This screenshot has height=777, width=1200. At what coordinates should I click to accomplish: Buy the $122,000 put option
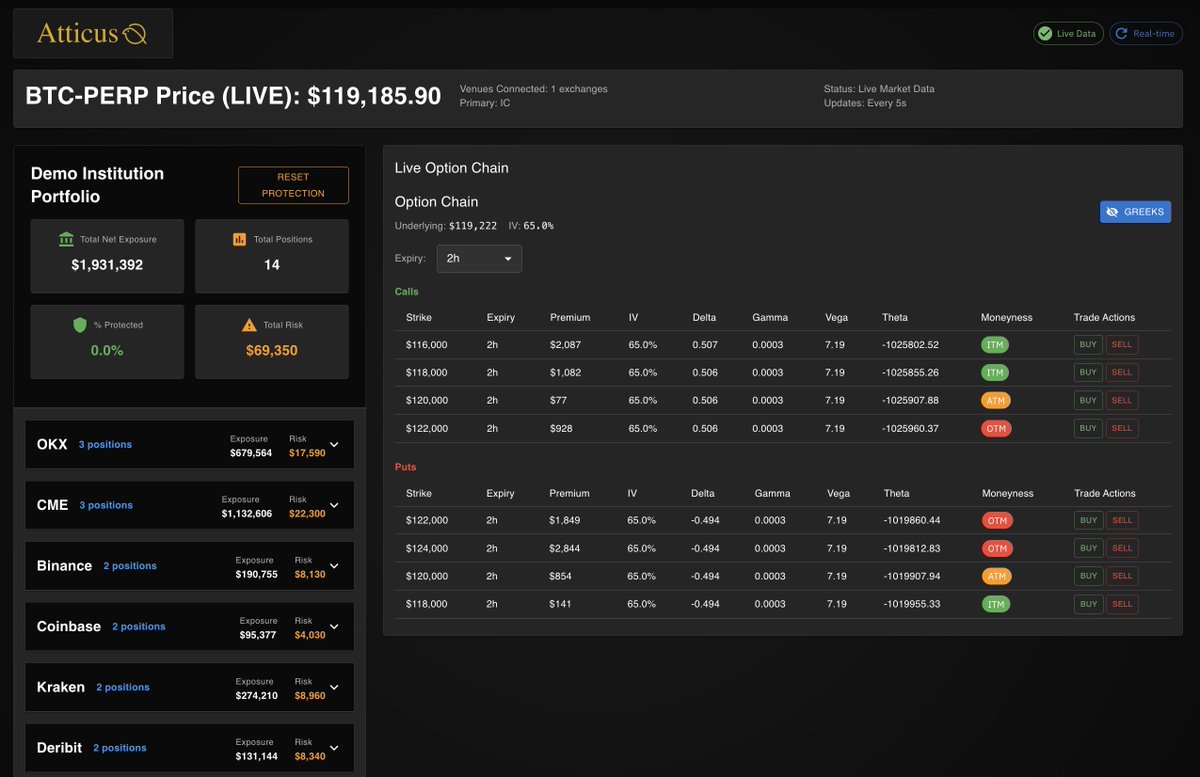coord(1088,520)
